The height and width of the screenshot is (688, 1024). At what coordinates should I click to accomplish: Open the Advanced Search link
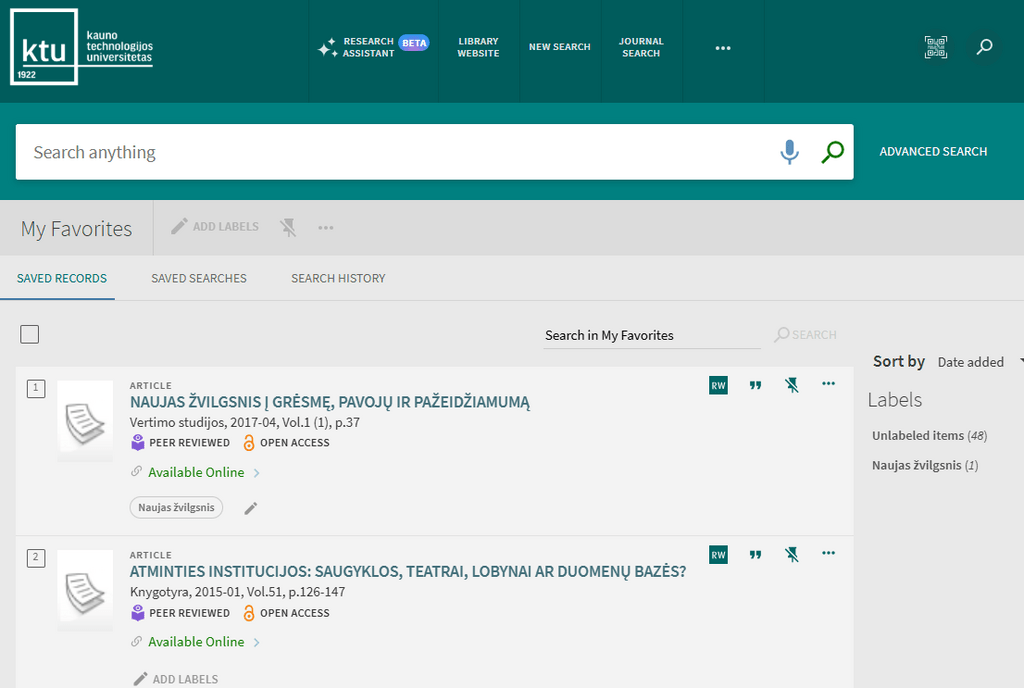click(933, 152)
